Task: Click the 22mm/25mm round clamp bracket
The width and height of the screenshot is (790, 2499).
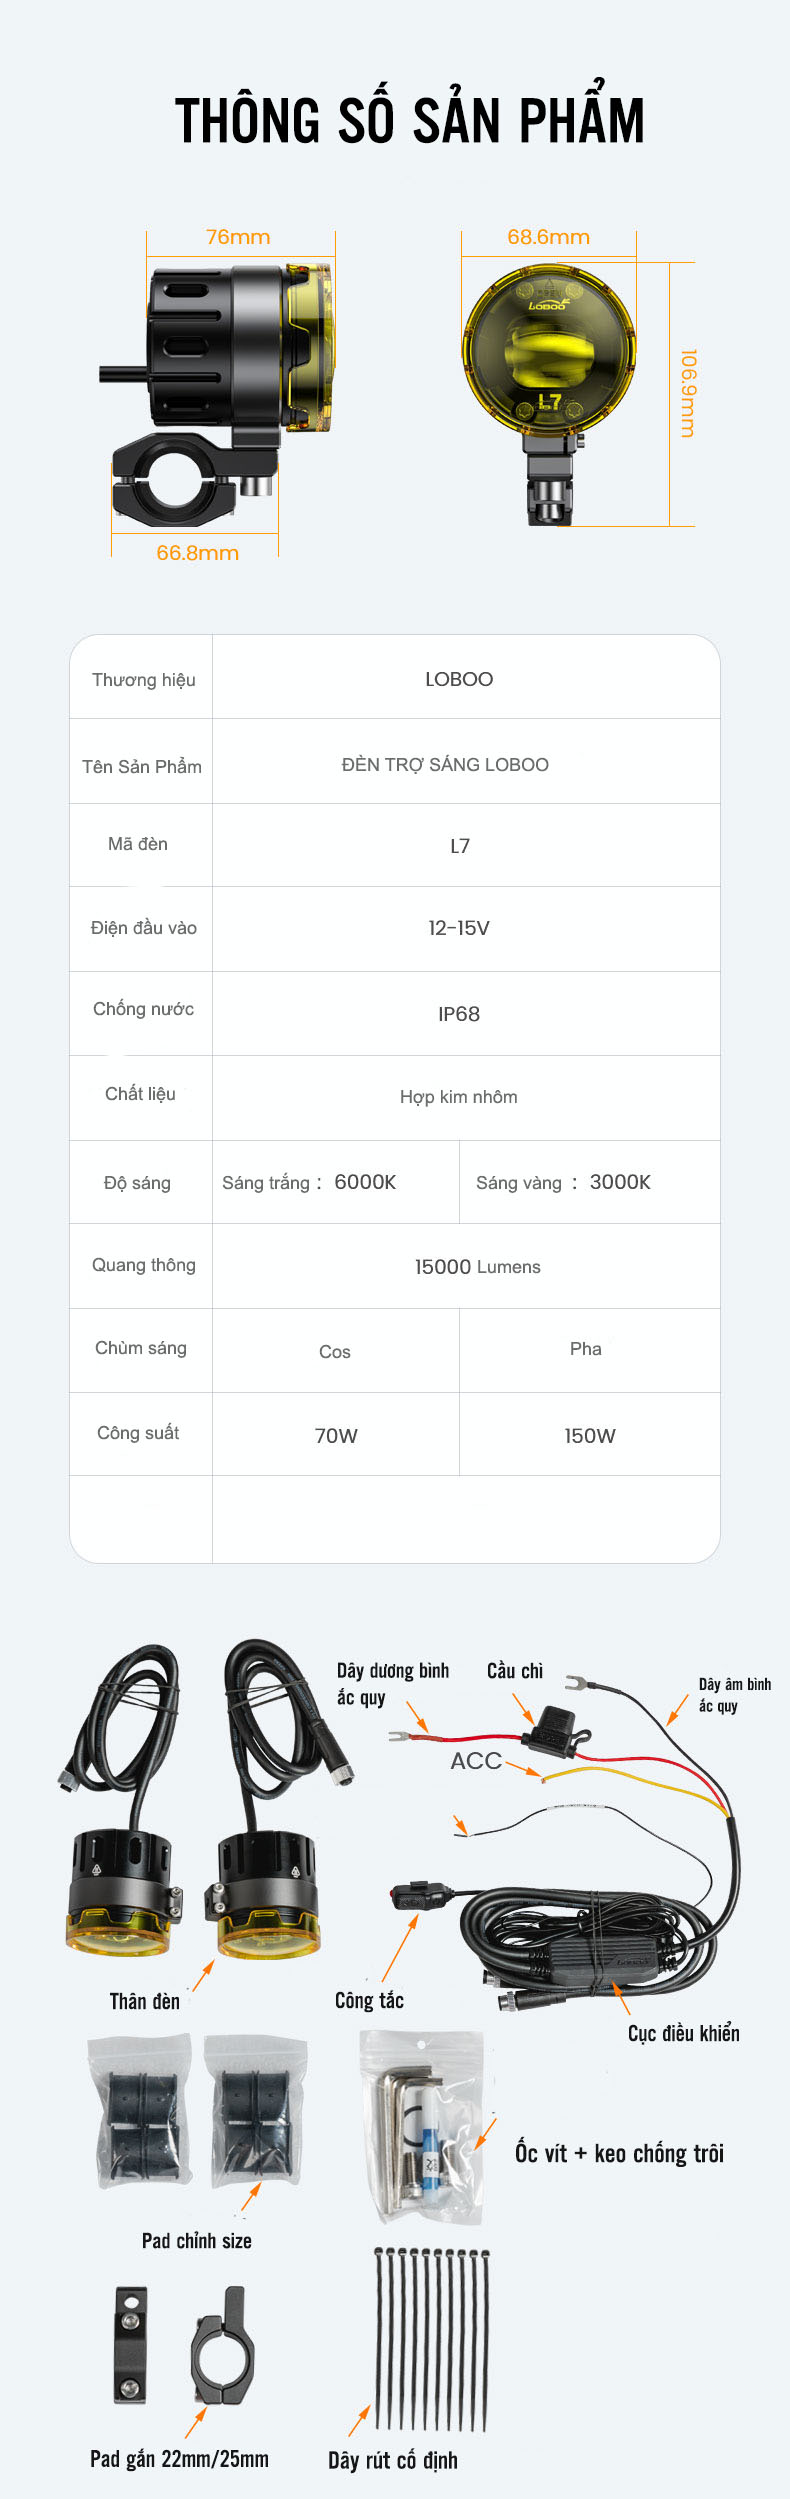Action: click(222, 2345)
